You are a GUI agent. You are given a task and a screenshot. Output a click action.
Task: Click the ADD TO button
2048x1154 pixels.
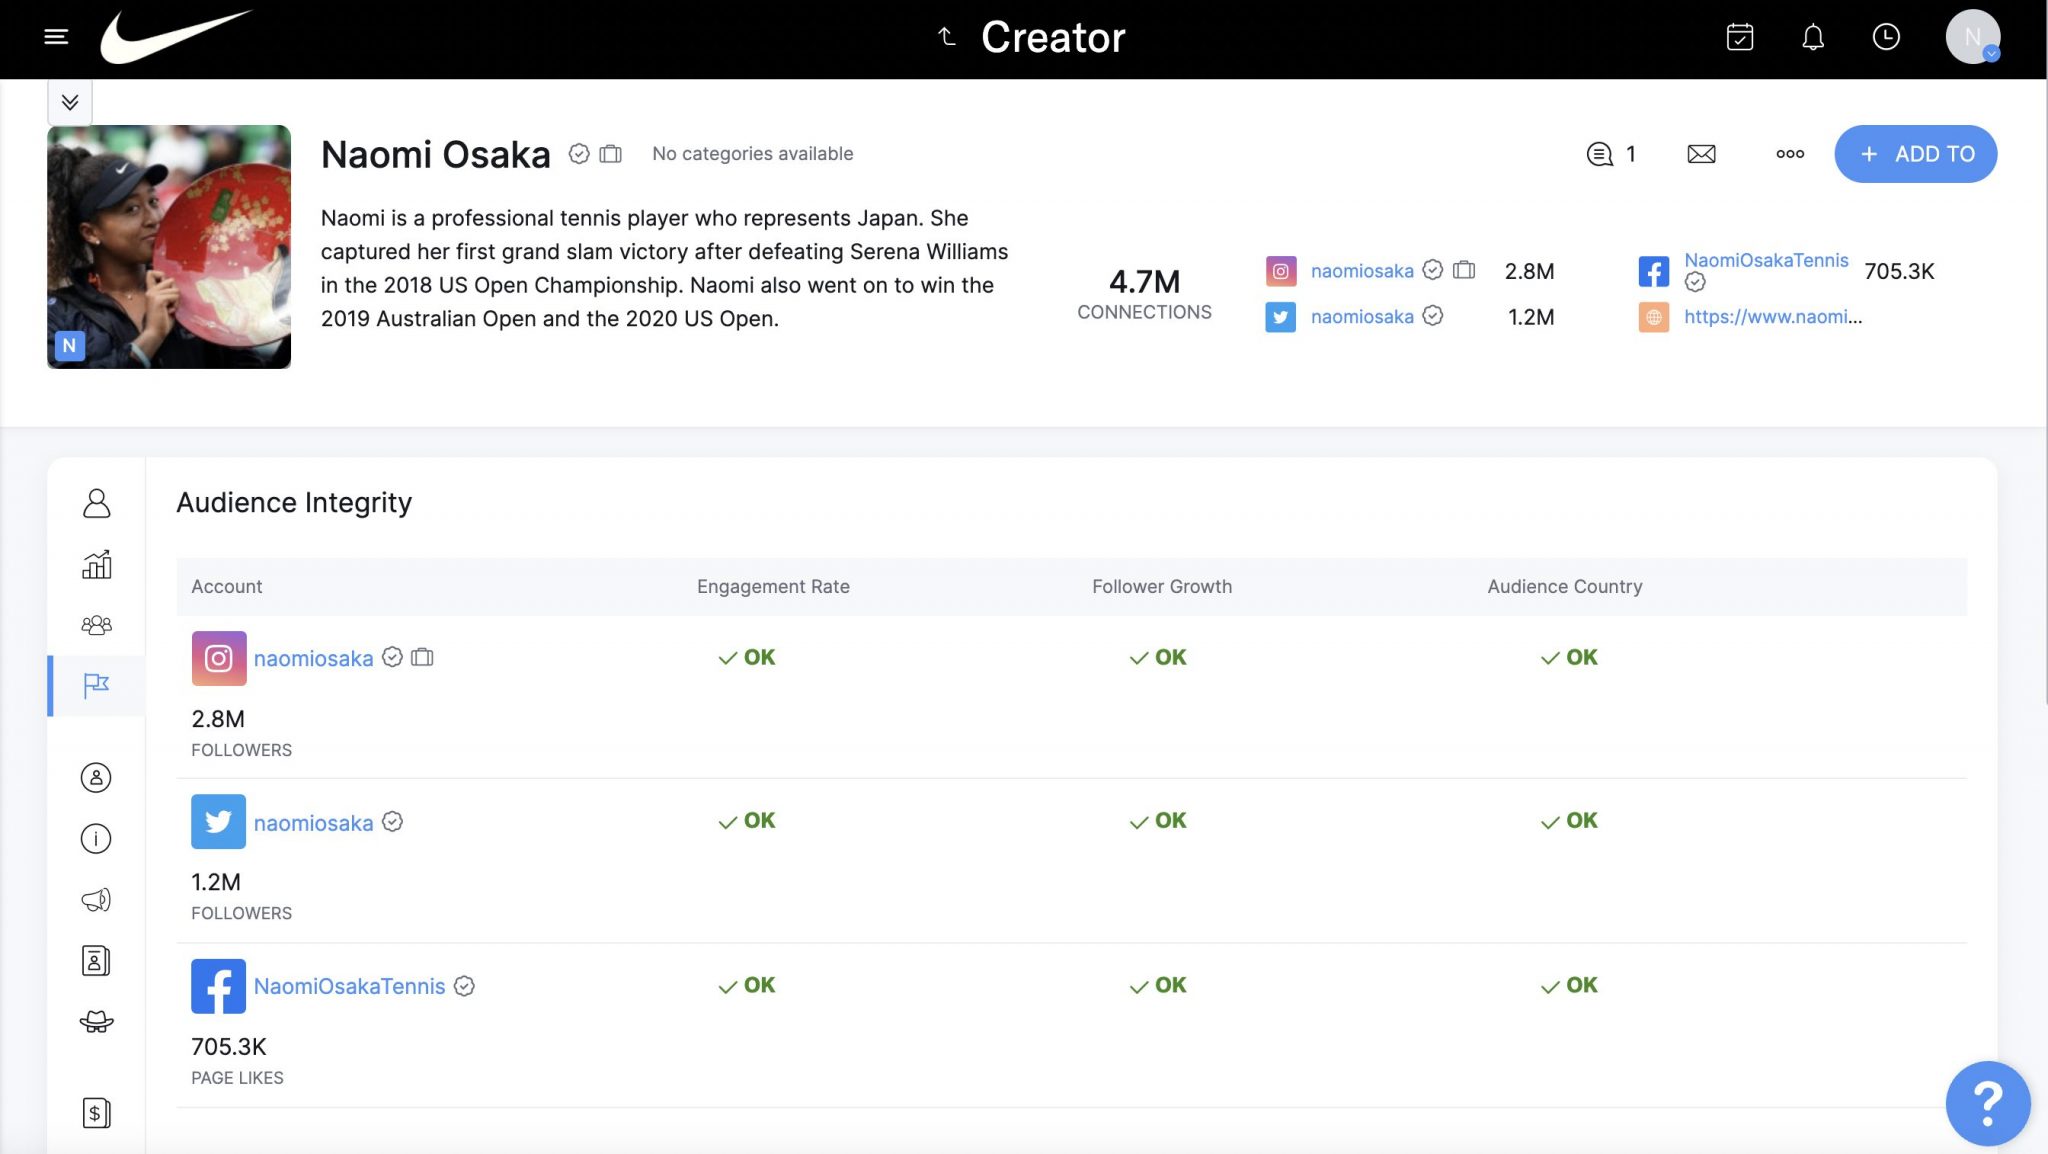[1914, 154]
